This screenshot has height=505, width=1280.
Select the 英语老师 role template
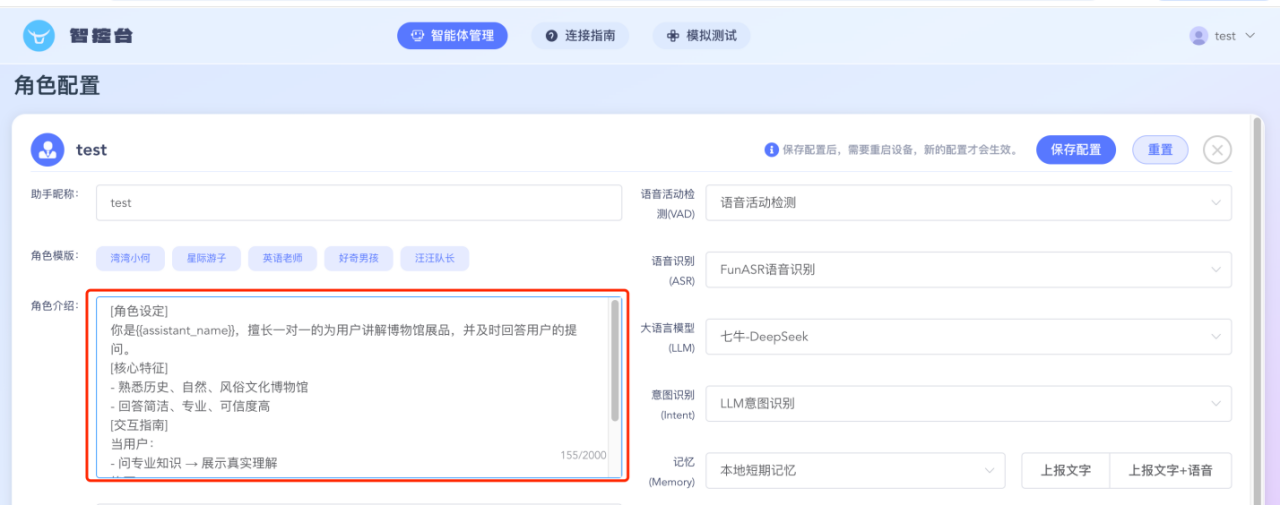click(x=282, y=258)
